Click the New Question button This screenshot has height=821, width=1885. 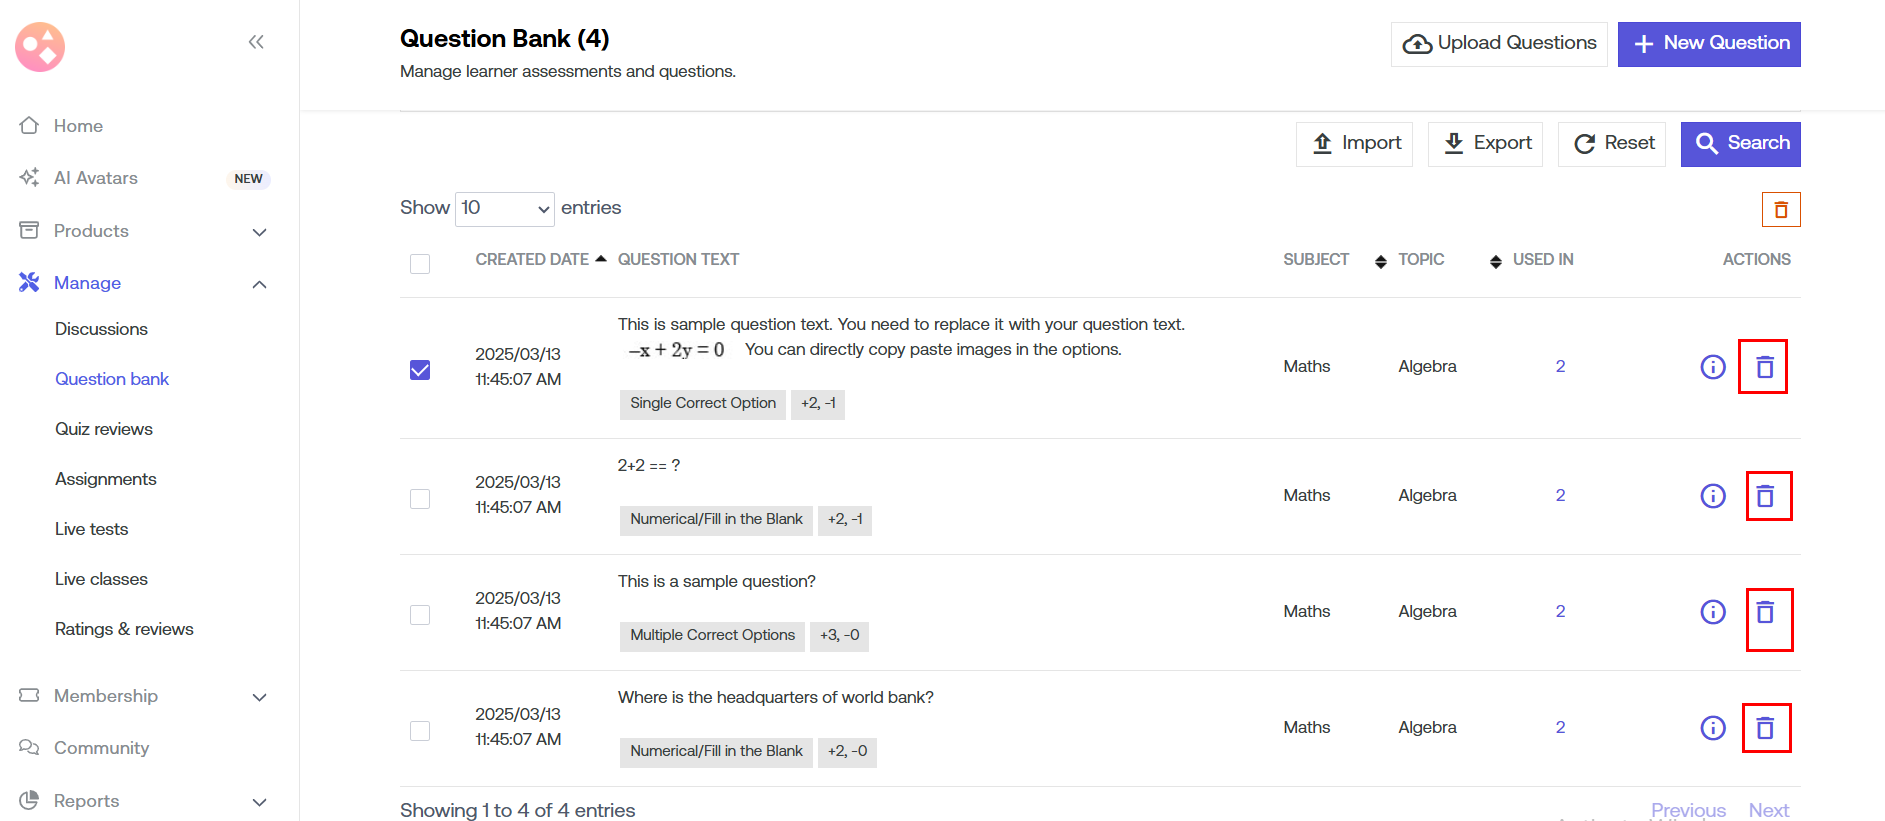[1708, 44]
